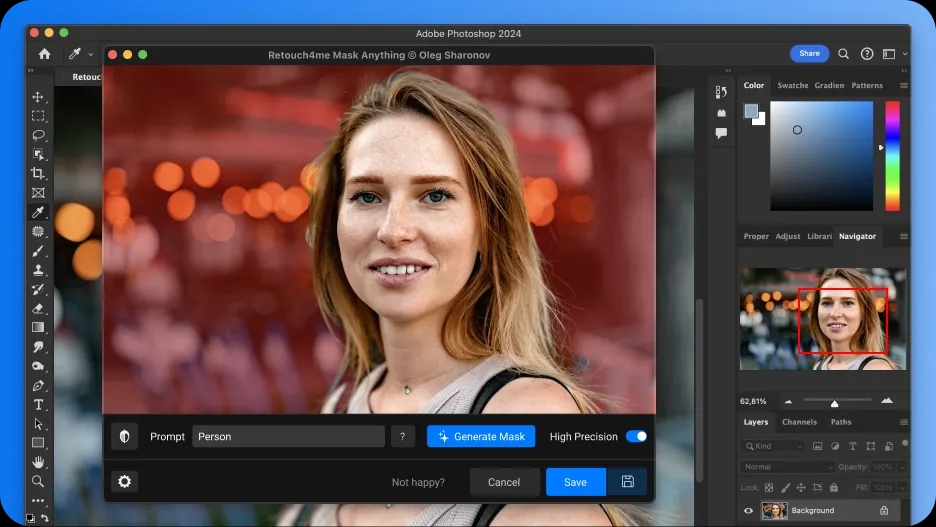The image size is (936, 527).
Task: Click the prompt help question mark button
Action: click(x=403, y=436)
